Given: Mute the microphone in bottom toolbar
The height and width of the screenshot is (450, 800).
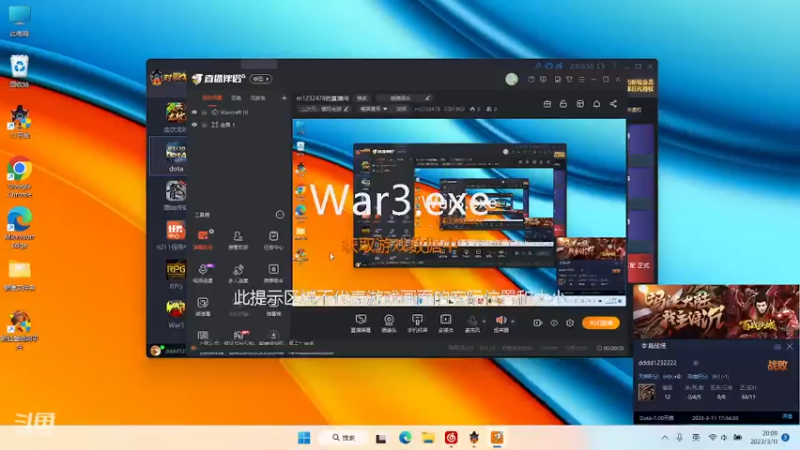Looking at the screenshot, I should (x=472, y=323).
